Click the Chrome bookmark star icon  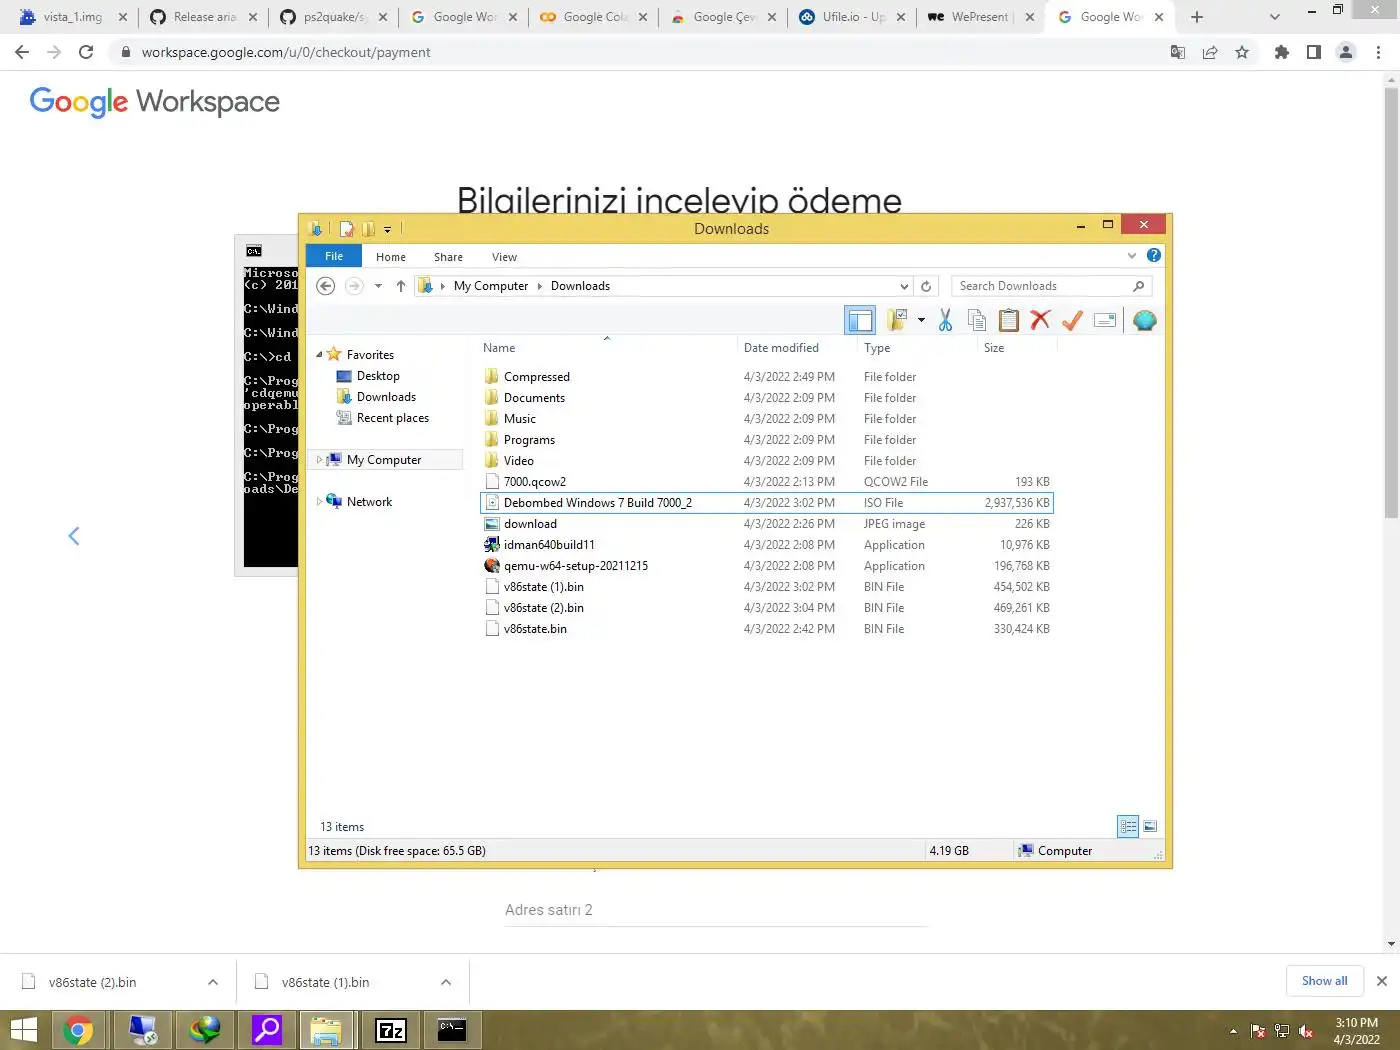click(1242, 52)
